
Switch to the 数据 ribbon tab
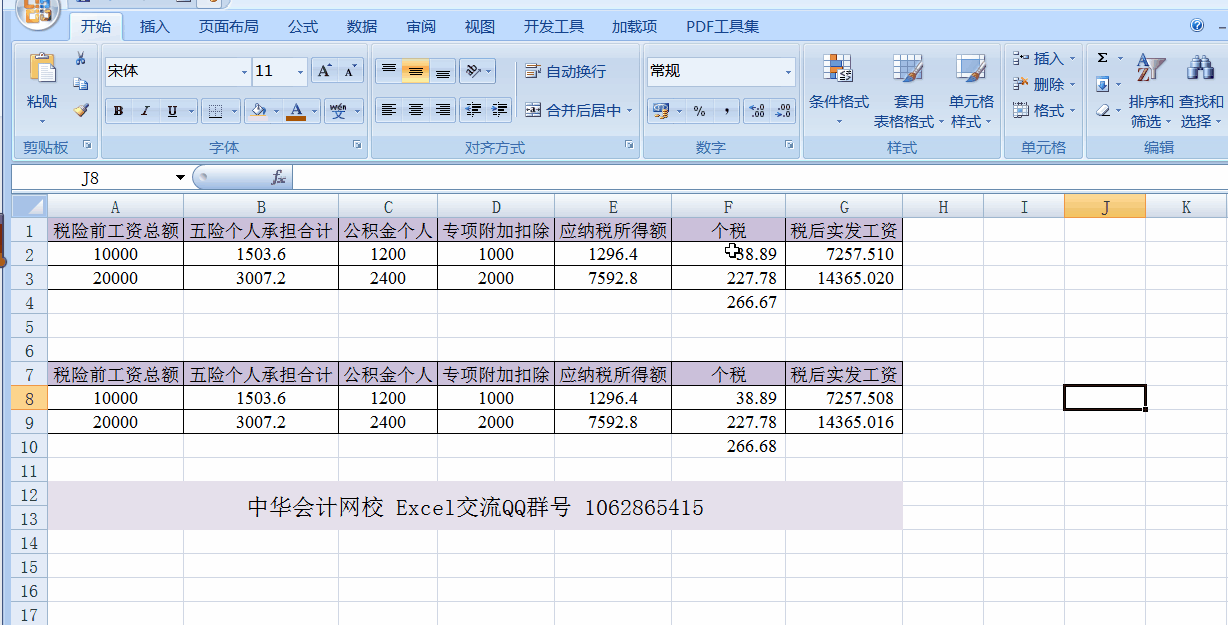(x=362, y=27)
